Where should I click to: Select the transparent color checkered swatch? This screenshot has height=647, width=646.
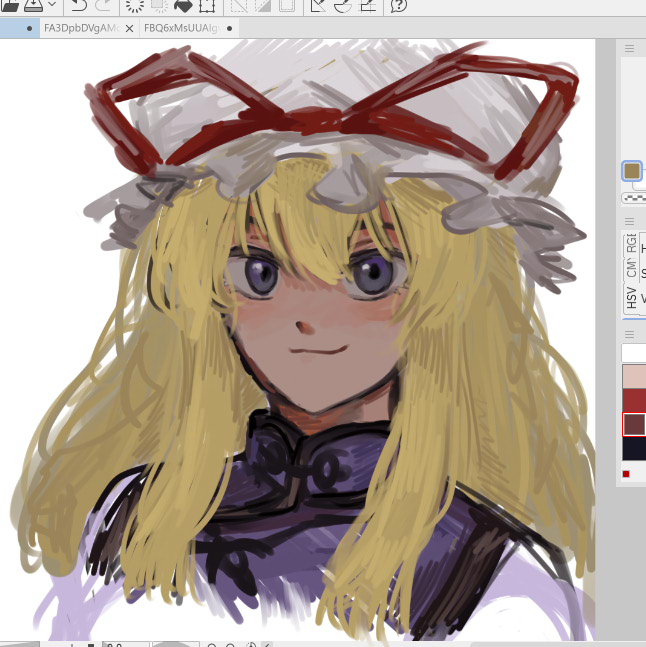[x=634, y=198]
